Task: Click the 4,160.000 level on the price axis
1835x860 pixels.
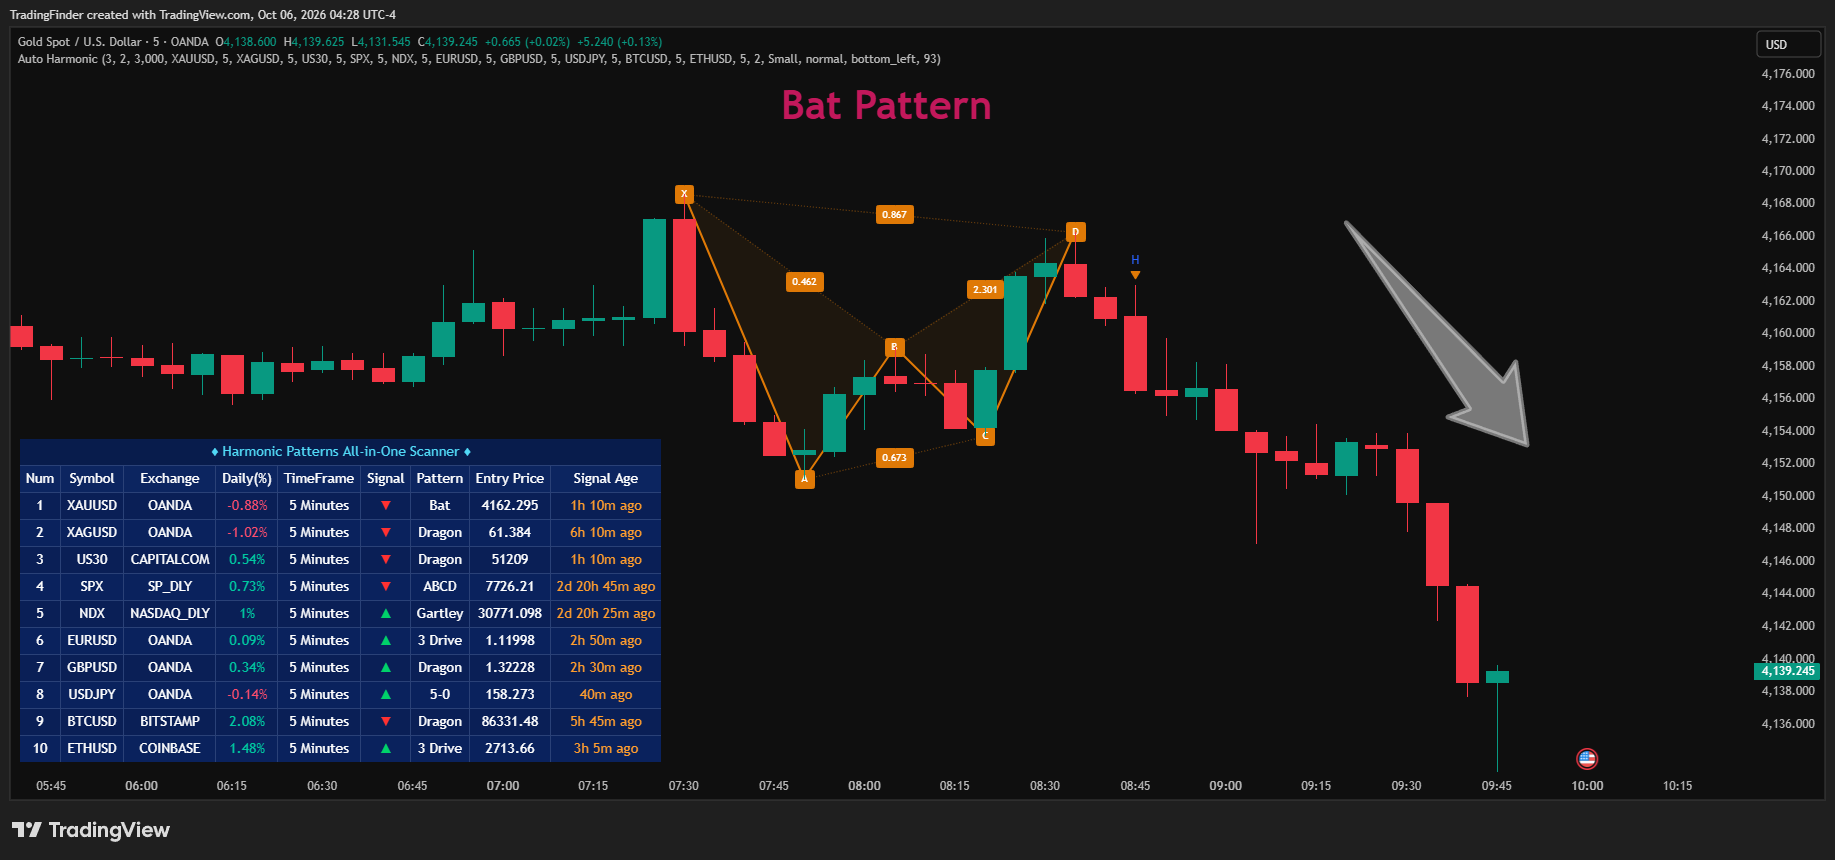Action: click(x=1788, y=333)
